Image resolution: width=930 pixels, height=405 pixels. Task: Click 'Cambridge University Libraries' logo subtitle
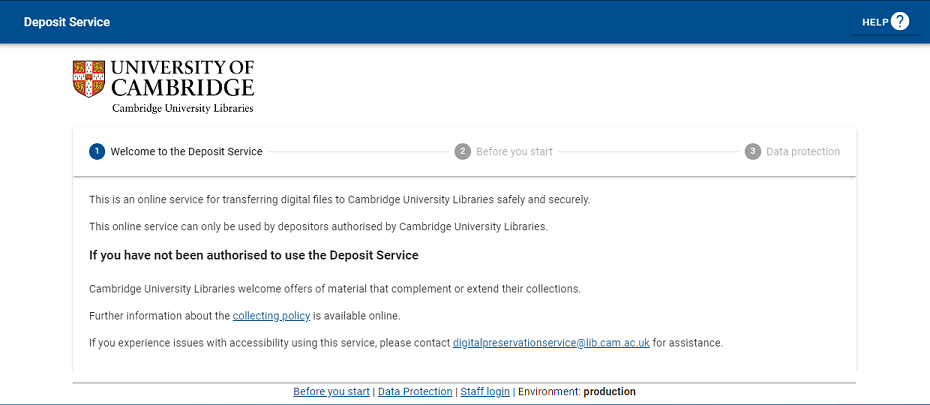183,109
